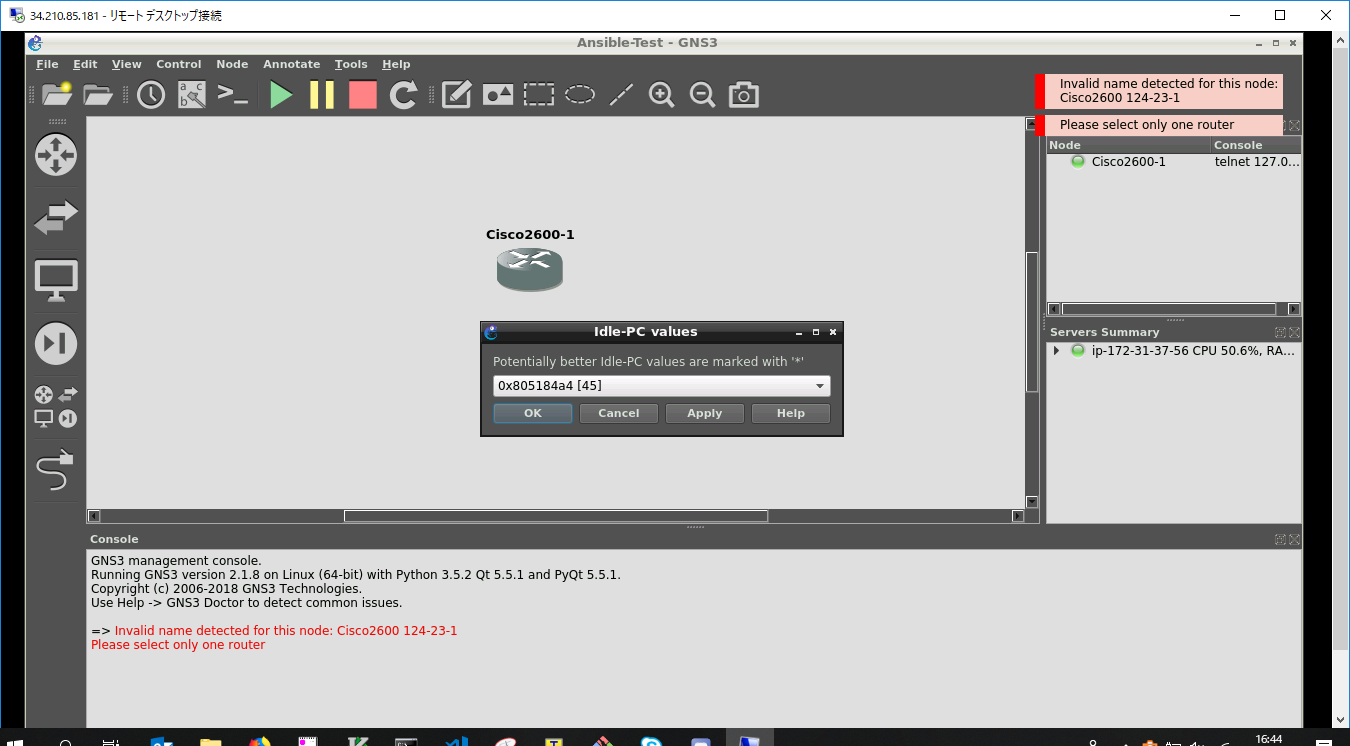Activate the Add a link cable tool
1350x746 pixels.
pos(56,470)
